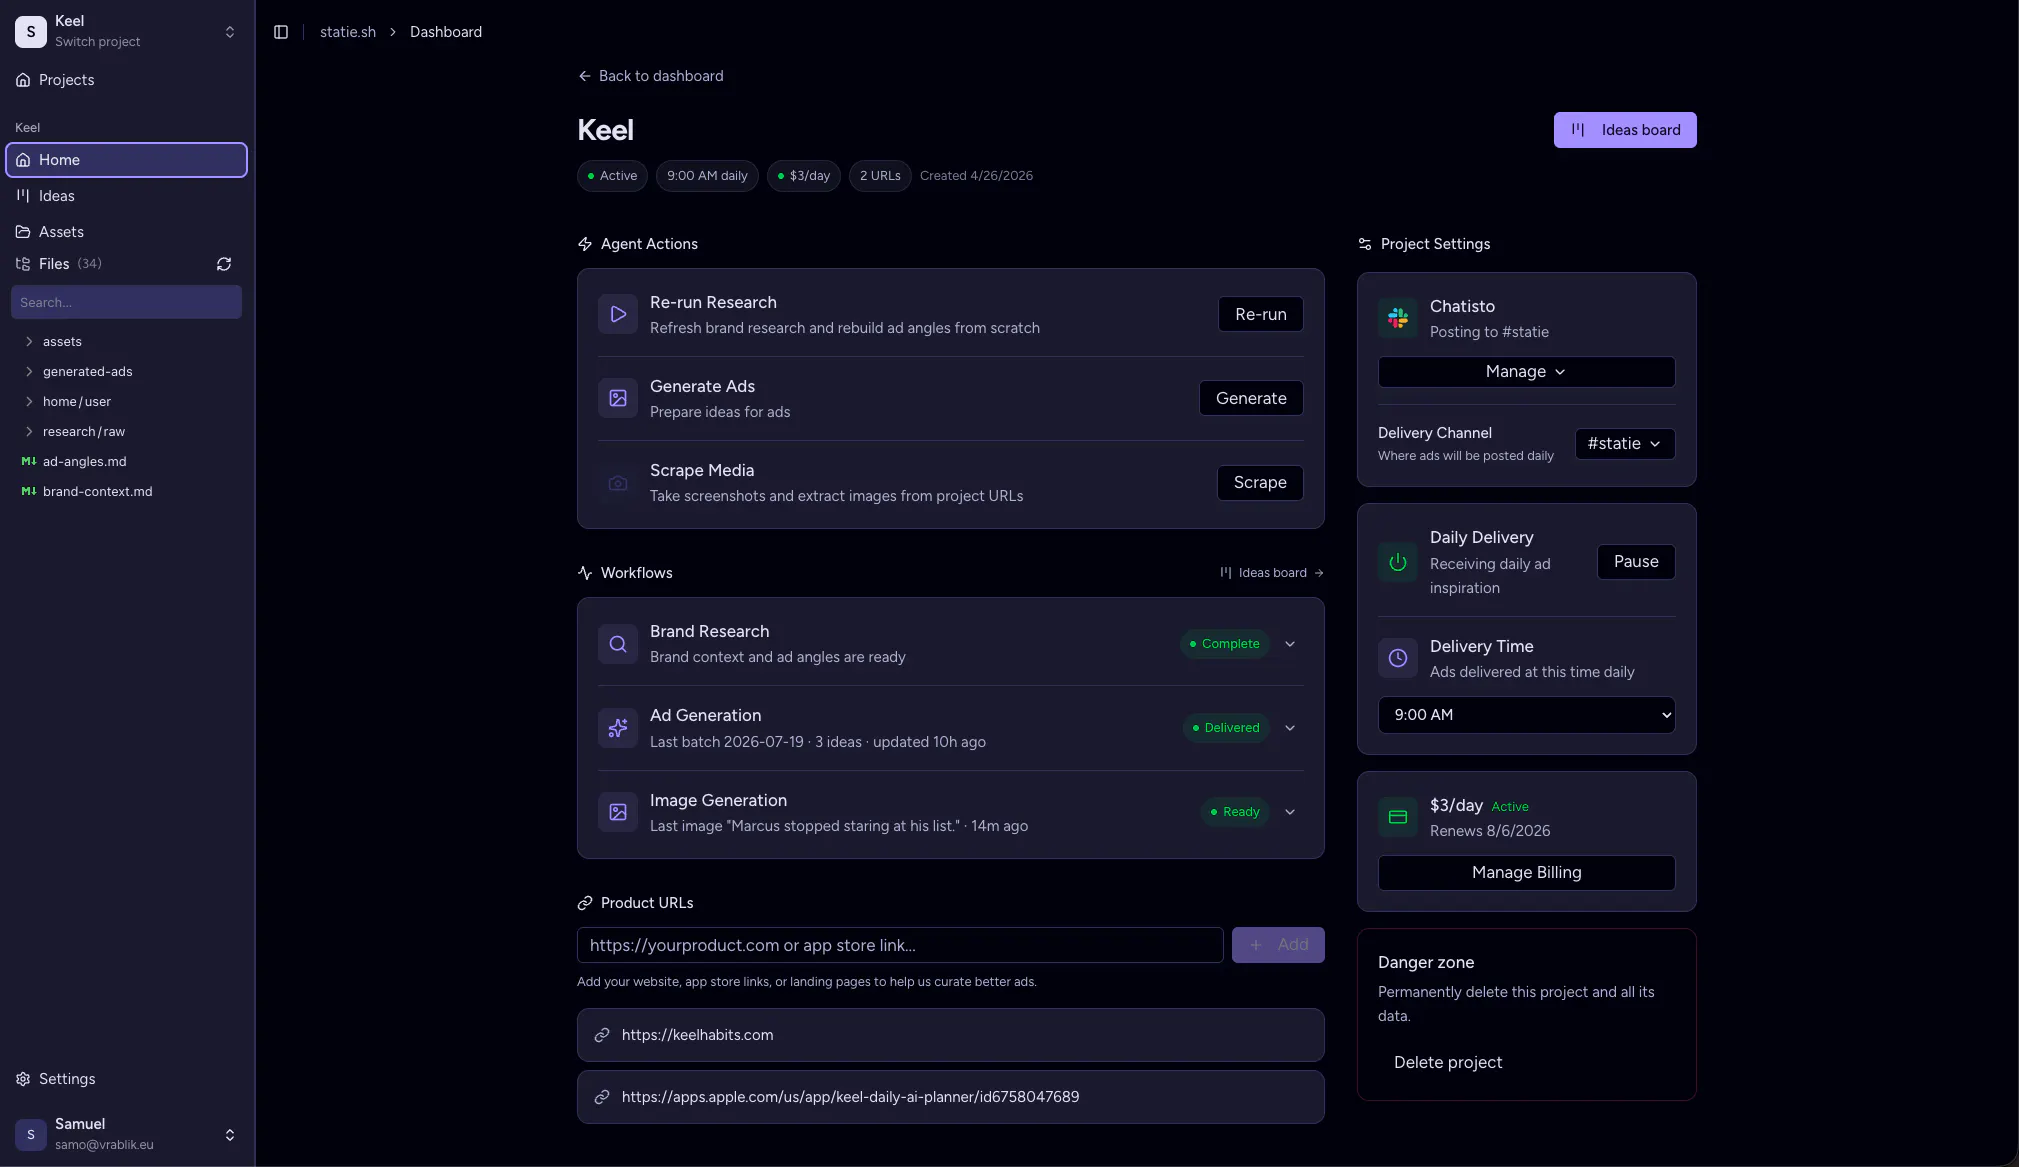
Task: Expand the Brand Research workflow chevron
Action: 1290,644
